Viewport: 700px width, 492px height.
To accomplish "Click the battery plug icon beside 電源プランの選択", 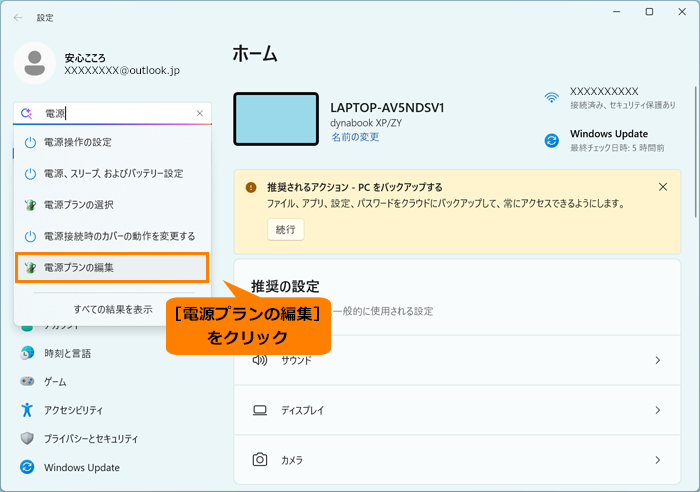I will [x=30, y=205].
